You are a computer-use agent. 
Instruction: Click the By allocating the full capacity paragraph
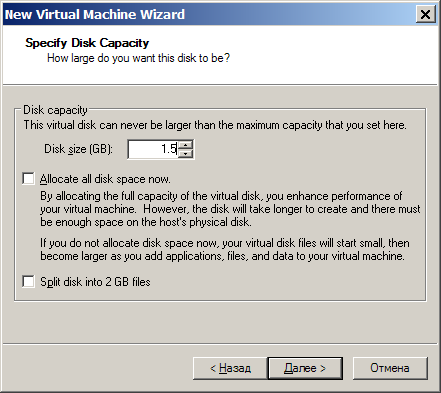click(230, 209)
